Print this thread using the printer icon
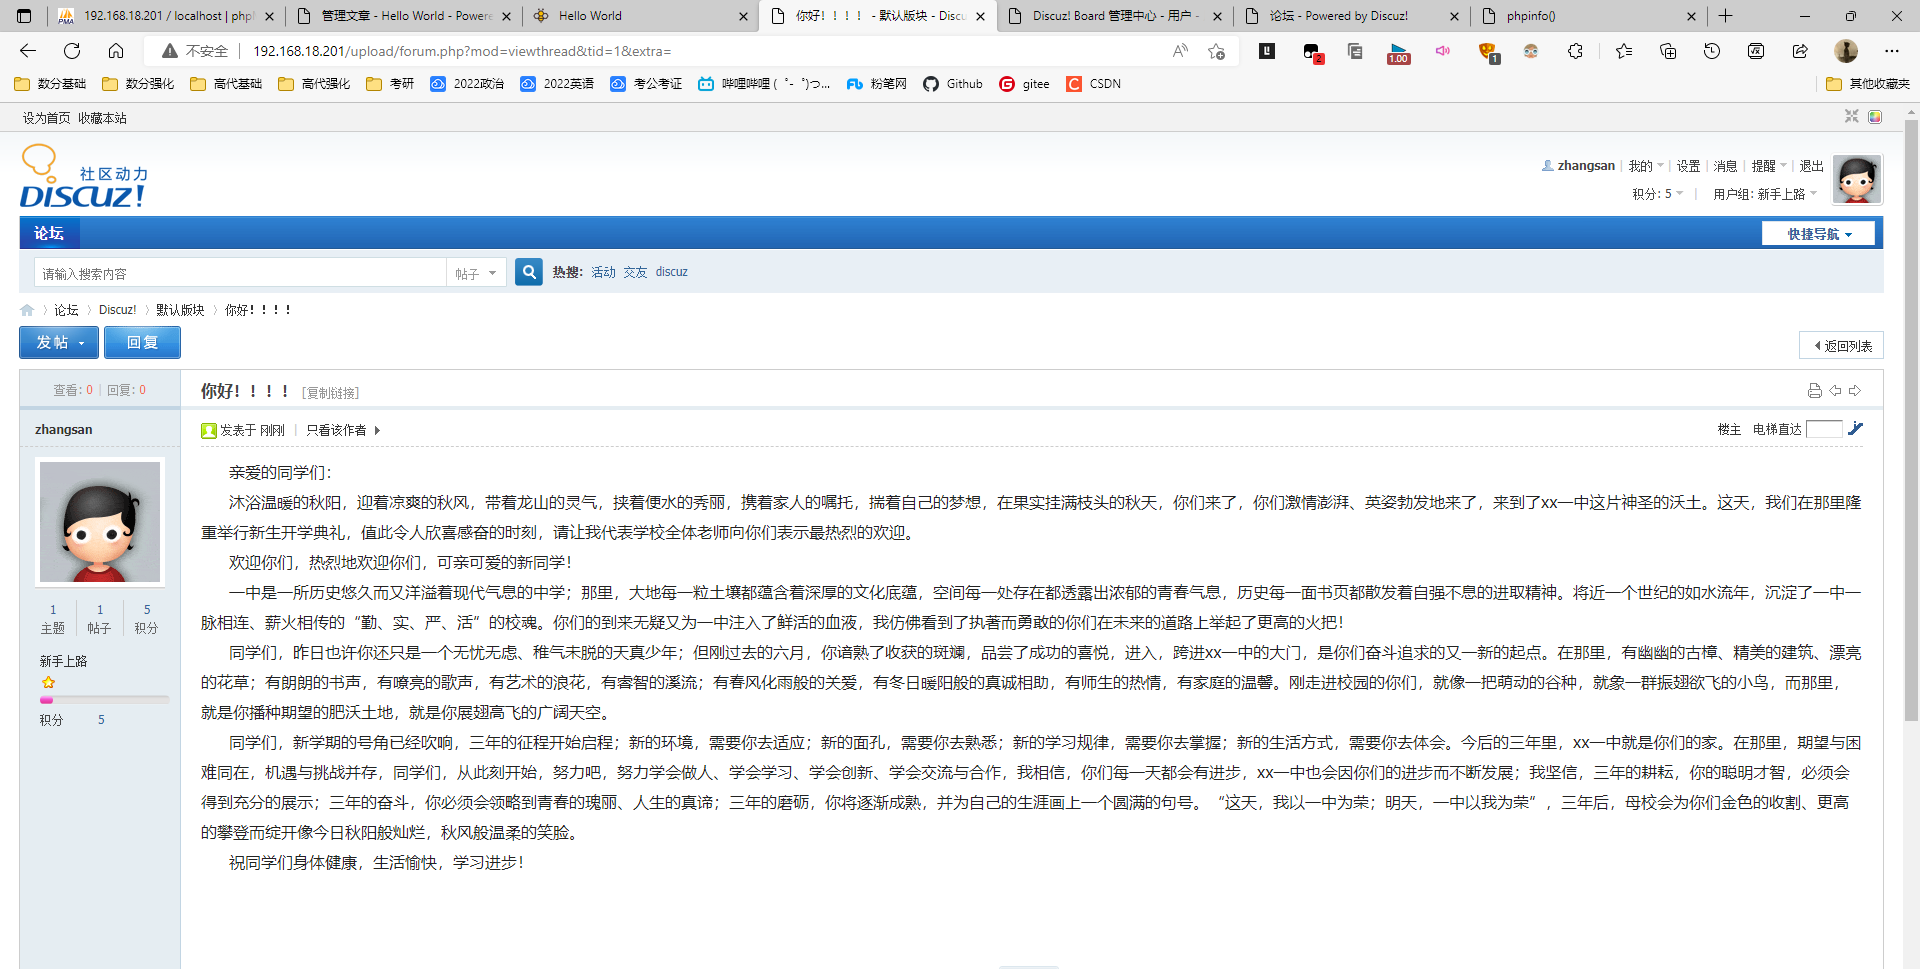 tap(1814, 391)
